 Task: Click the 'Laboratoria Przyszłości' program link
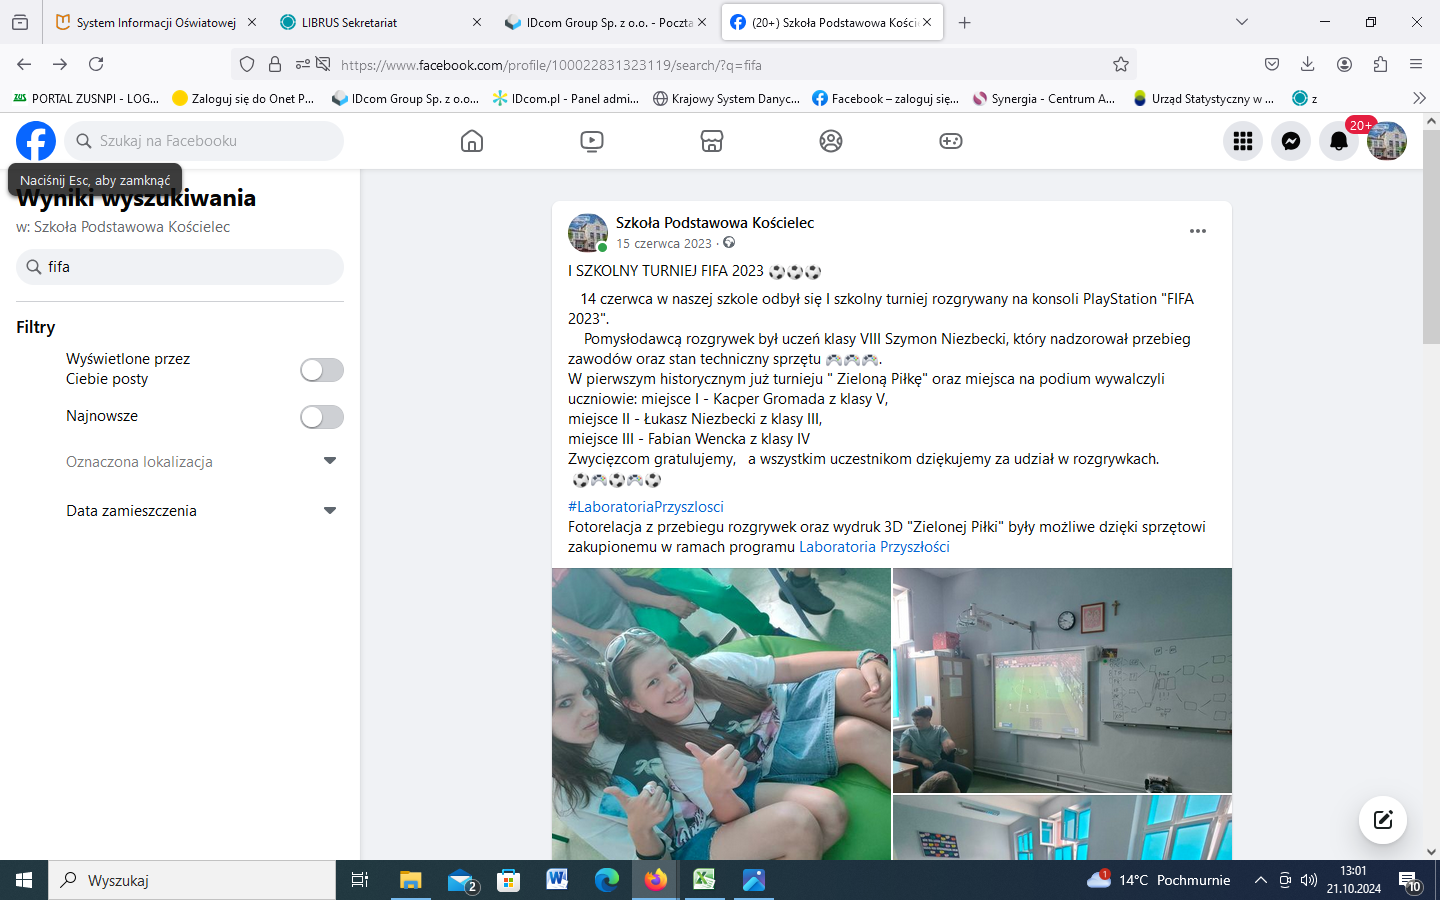(874, 547)
